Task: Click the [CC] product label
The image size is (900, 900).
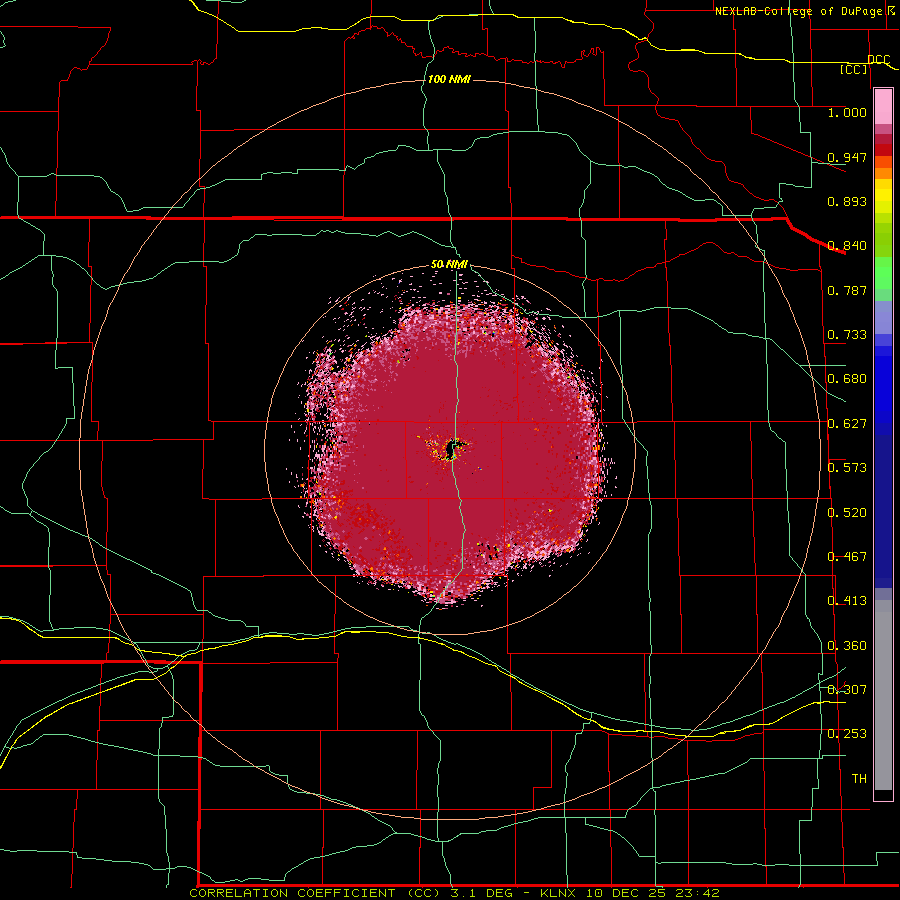Action: [x=854, y=69]
